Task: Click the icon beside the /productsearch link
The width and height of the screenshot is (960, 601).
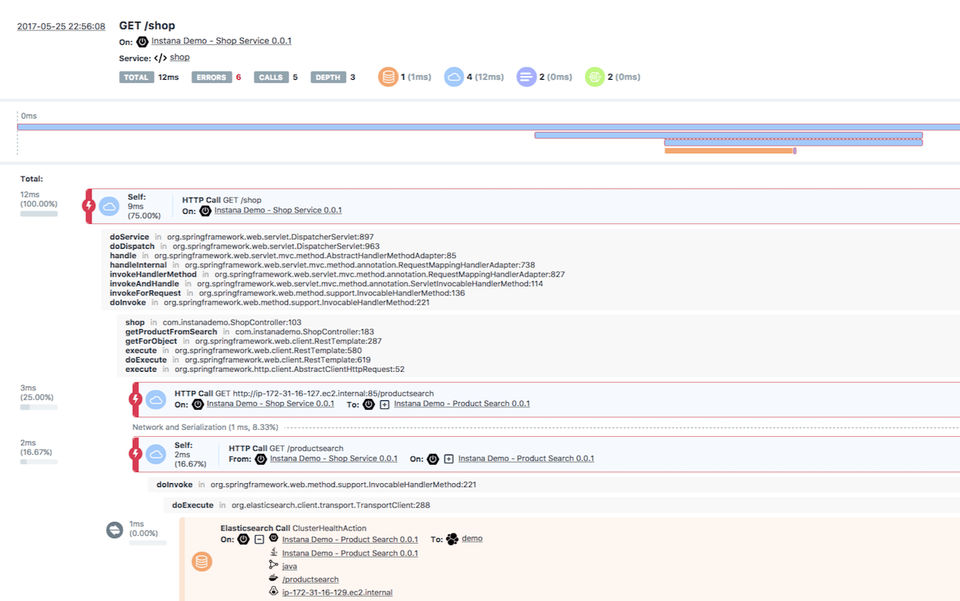Action: click(x=273, y=578)
